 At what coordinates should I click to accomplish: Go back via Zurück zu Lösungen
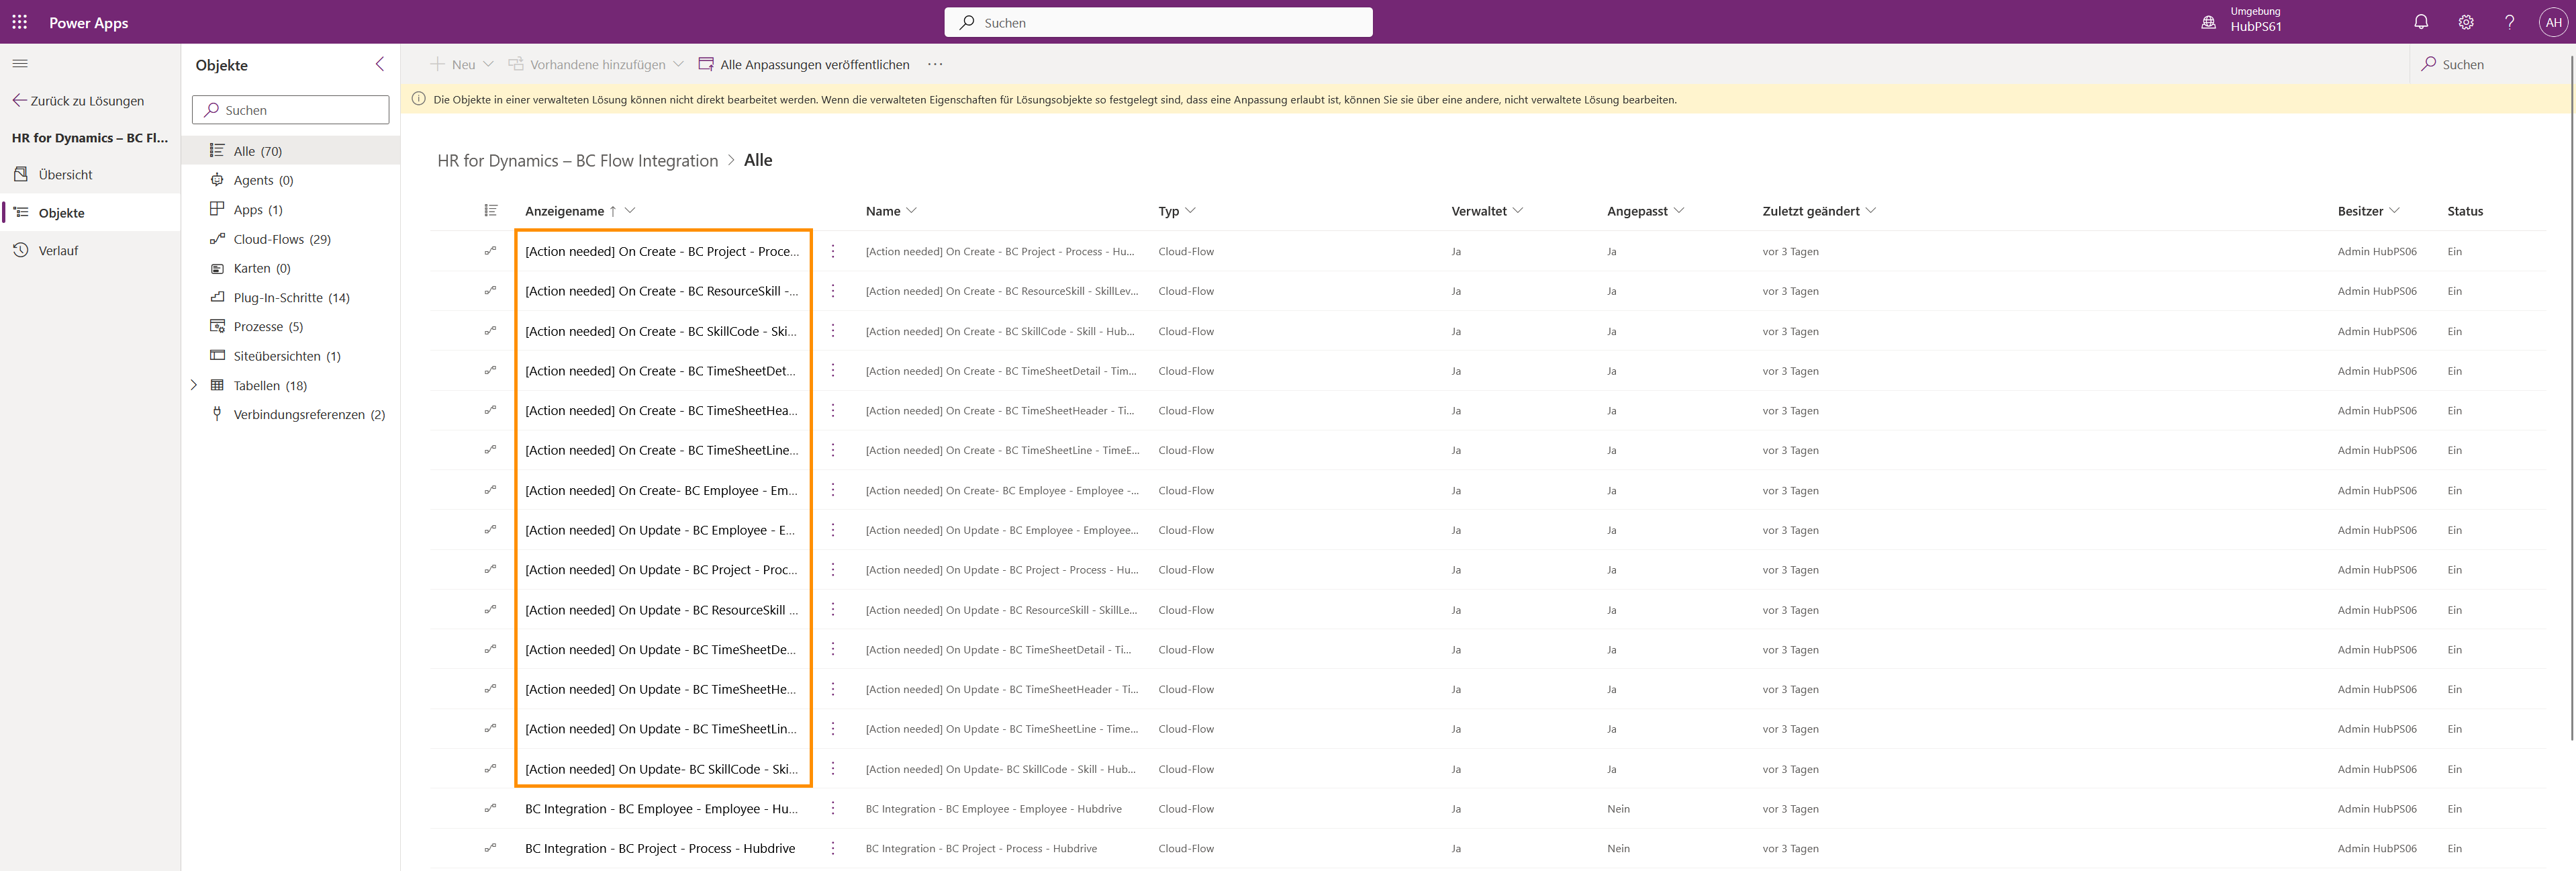pyautogui.click(x=78, y=101)
